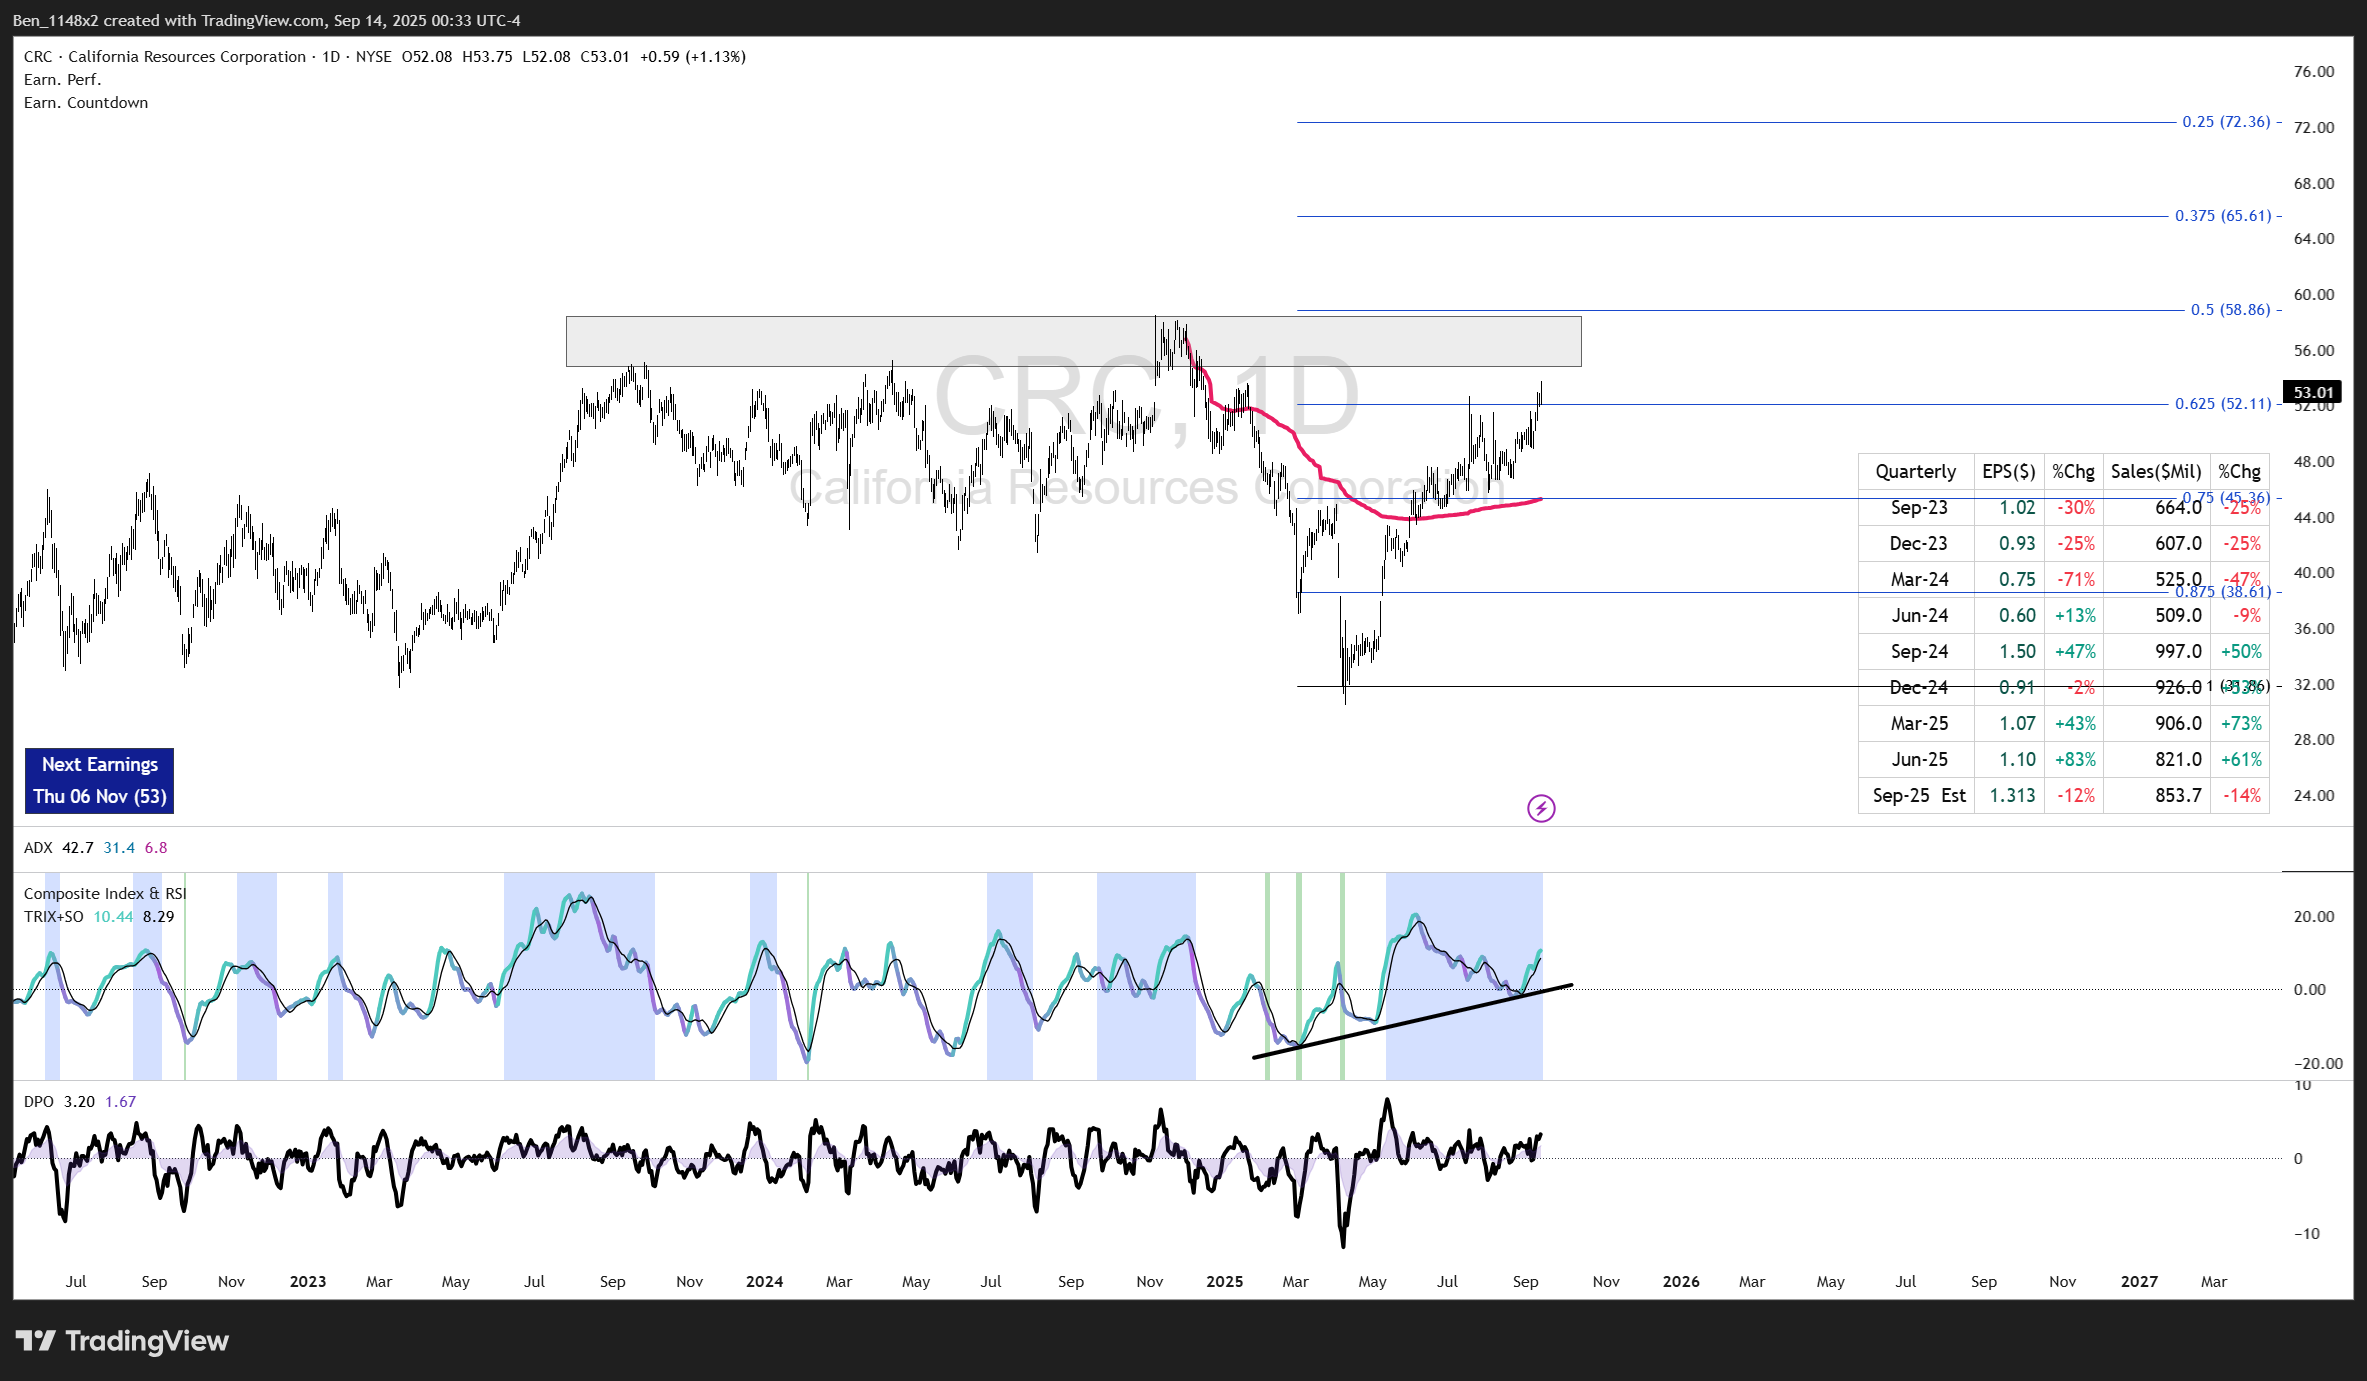Click the DPO indicator legend label
Viewport: 2367px width, 1381px height.
click(39, 1102)
